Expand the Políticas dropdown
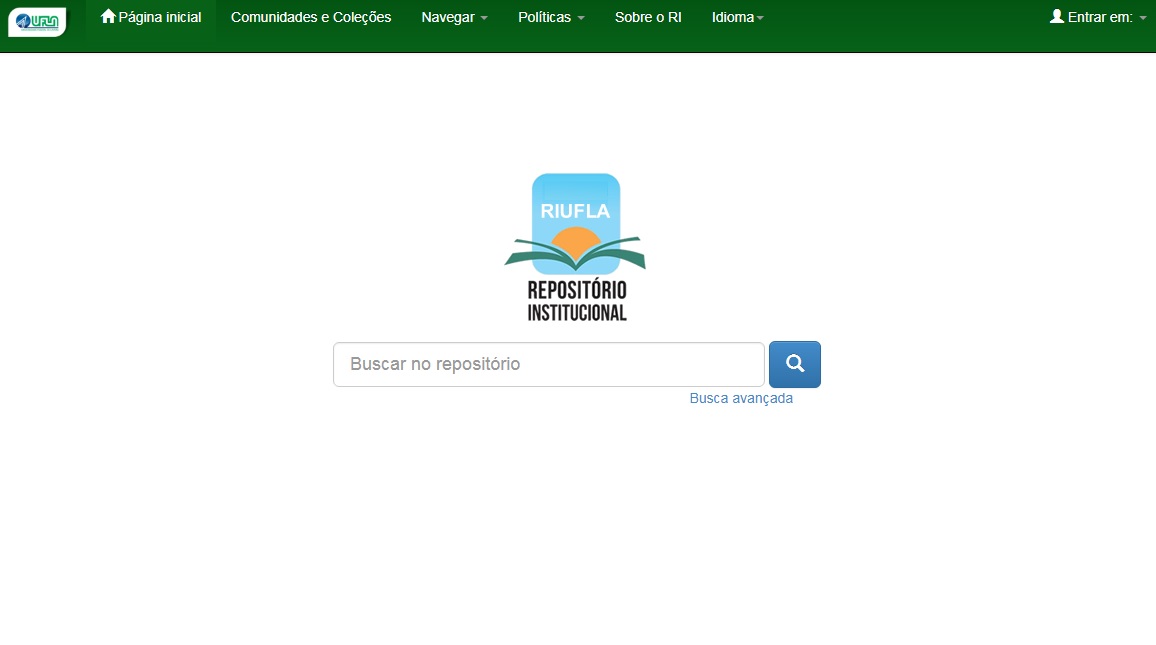 click(544, 17)
